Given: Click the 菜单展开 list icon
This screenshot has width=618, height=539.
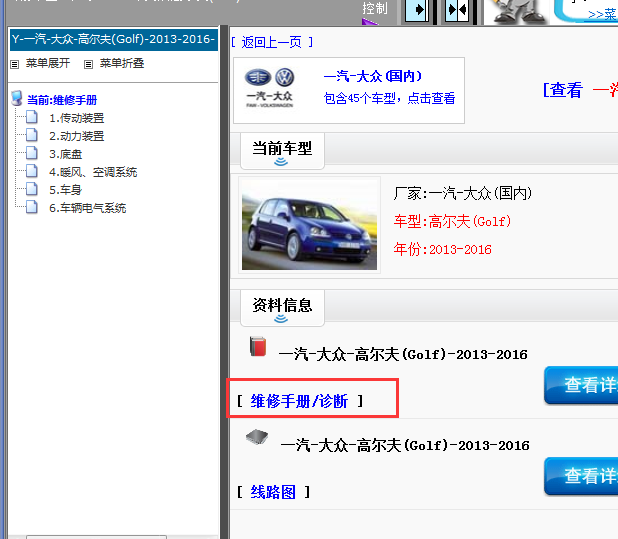Looking at the screenshot, I should pos(15,64).
